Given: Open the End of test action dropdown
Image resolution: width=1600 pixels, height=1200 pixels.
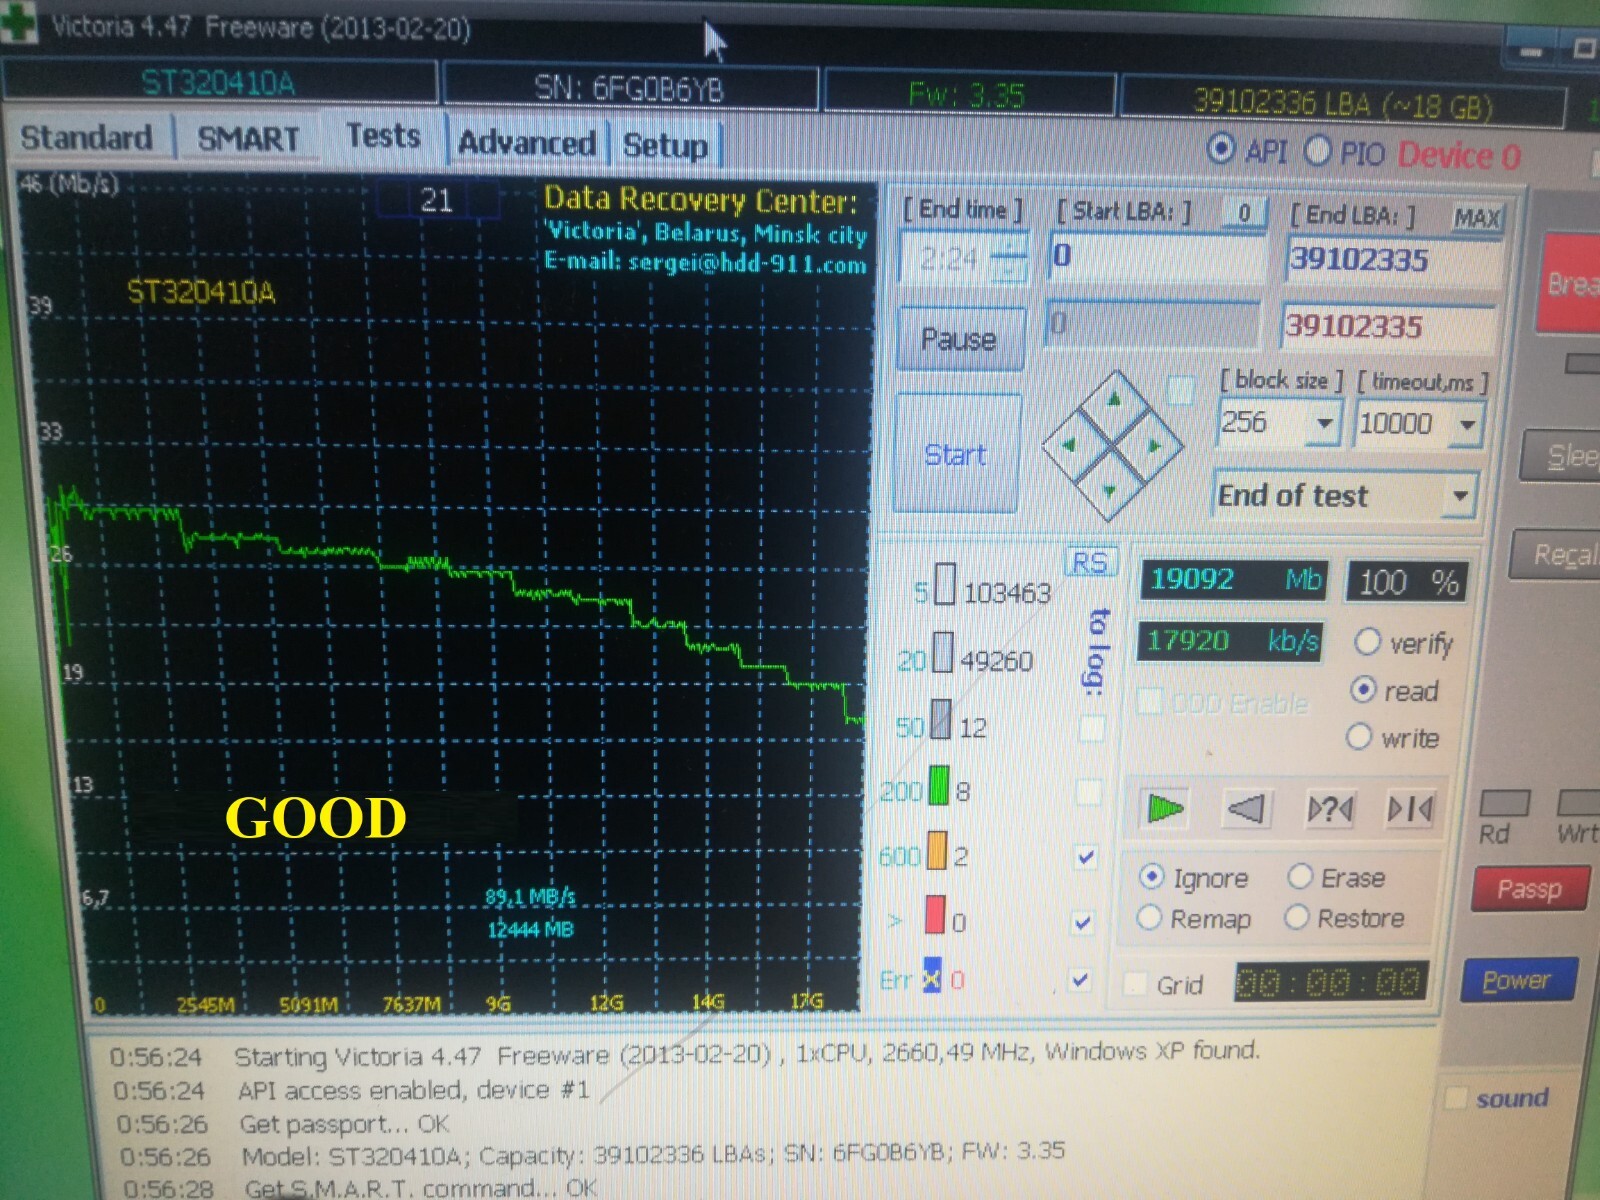Looking at the screenshot, I should point(1460,495).
